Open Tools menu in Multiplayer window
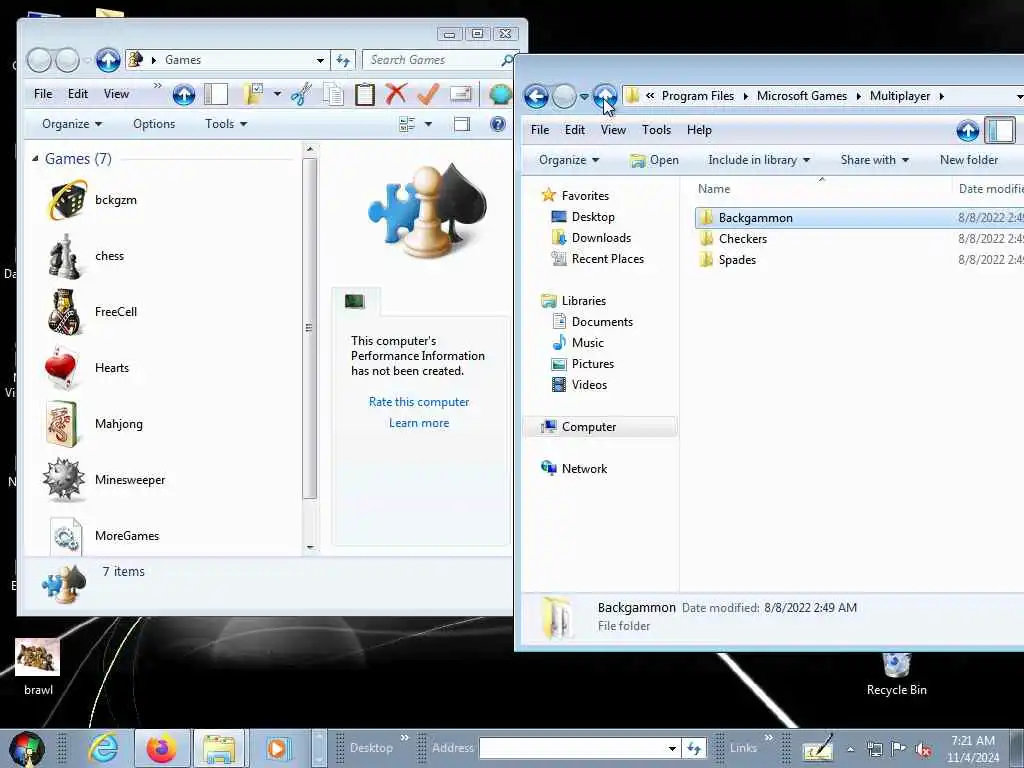The height and width of the screenshot is (768, 1024). click(656, 130)
